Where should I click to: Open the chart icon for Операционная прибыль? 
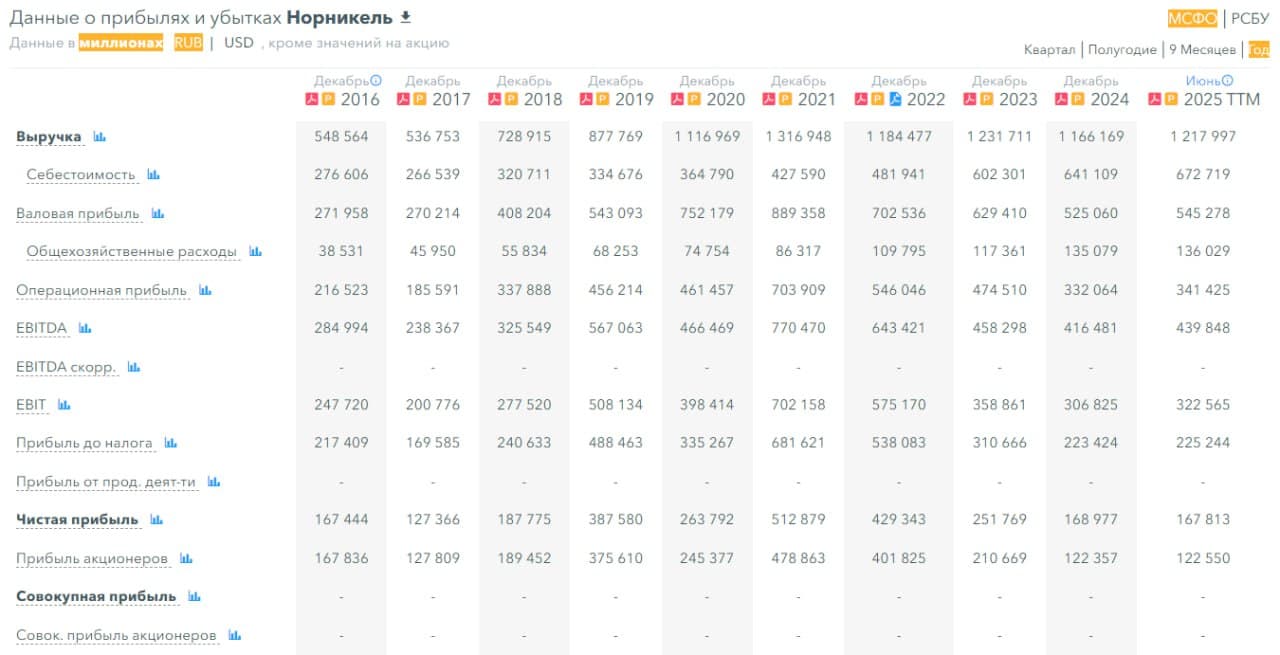(205, 290)
